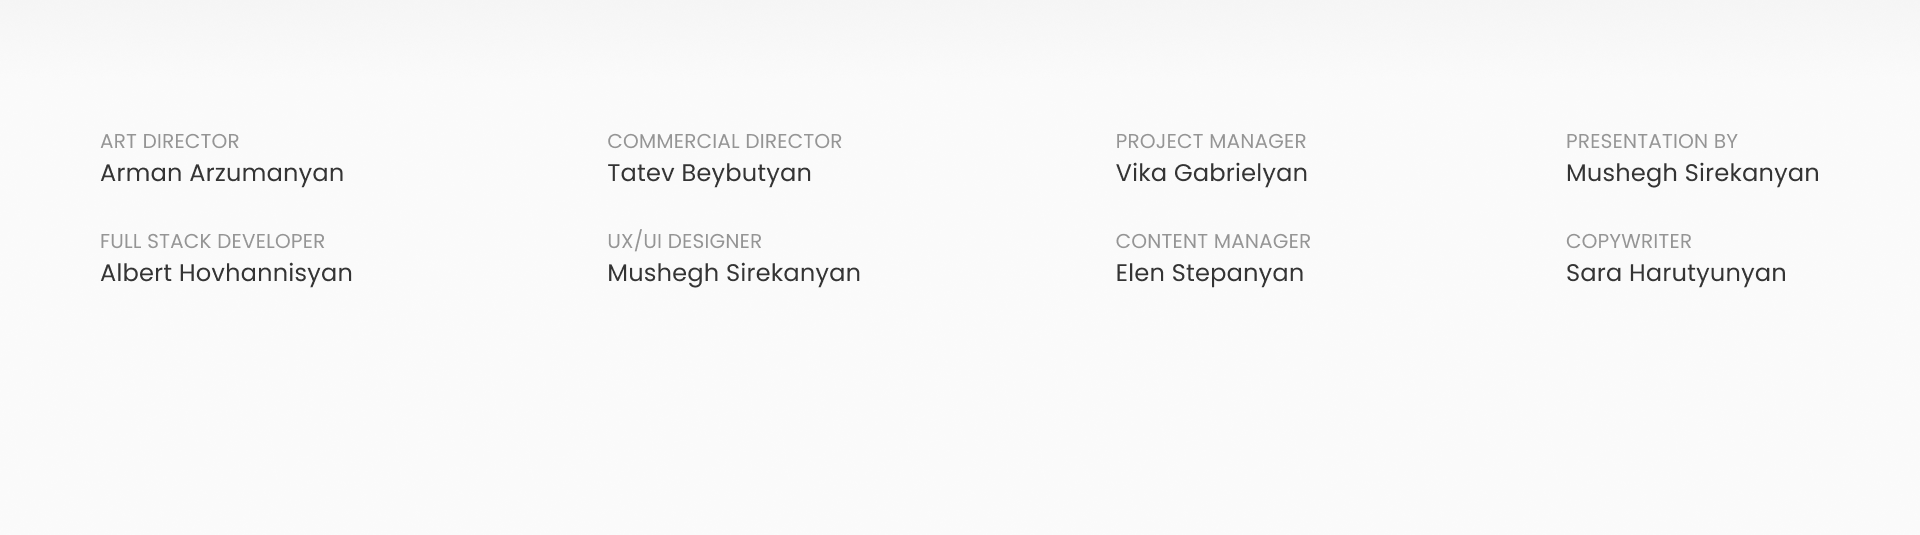Select the COPYWRITER label
This screenshot has width=1920, height=535.
pyautogui.click(x=1629, y=241)
